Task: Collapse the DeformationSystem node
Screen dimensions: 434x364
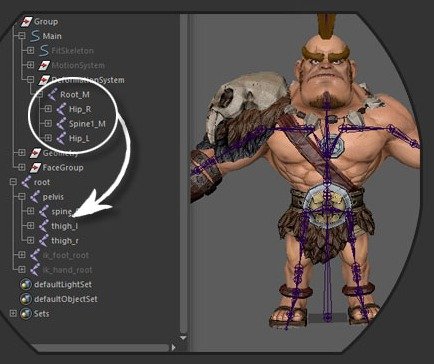Action: pyautogui.click(x=30, y=80)
